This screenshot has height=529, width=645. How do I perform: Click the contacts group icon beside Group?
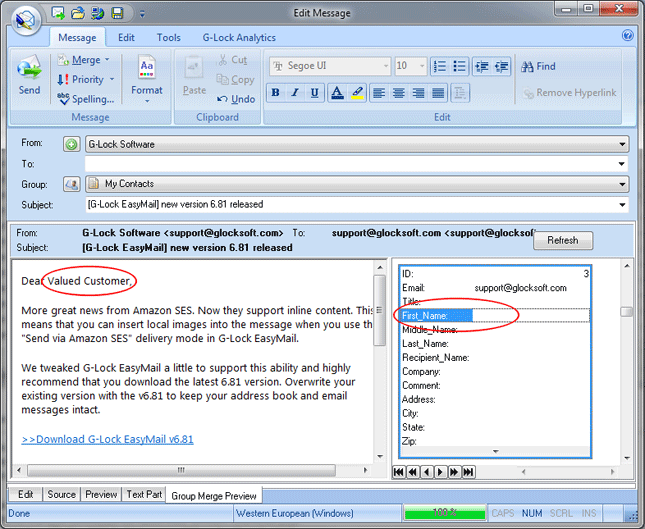(x=72, y=184)
